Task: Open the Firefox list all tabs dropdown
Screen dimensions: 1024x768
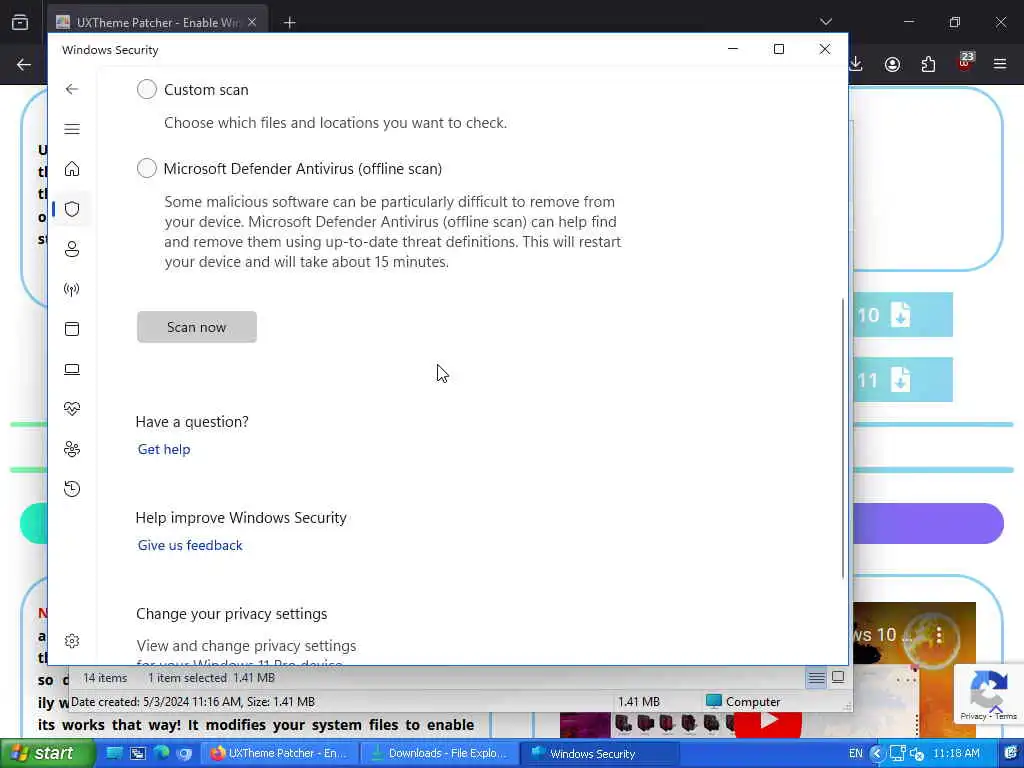Action: 825,22
